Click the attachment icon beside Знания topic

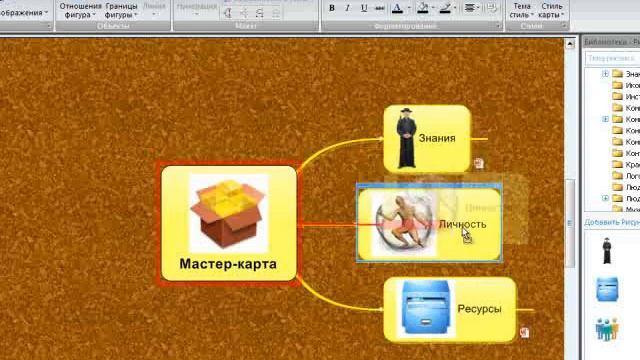pyautogui.click(x=479, y=164)
